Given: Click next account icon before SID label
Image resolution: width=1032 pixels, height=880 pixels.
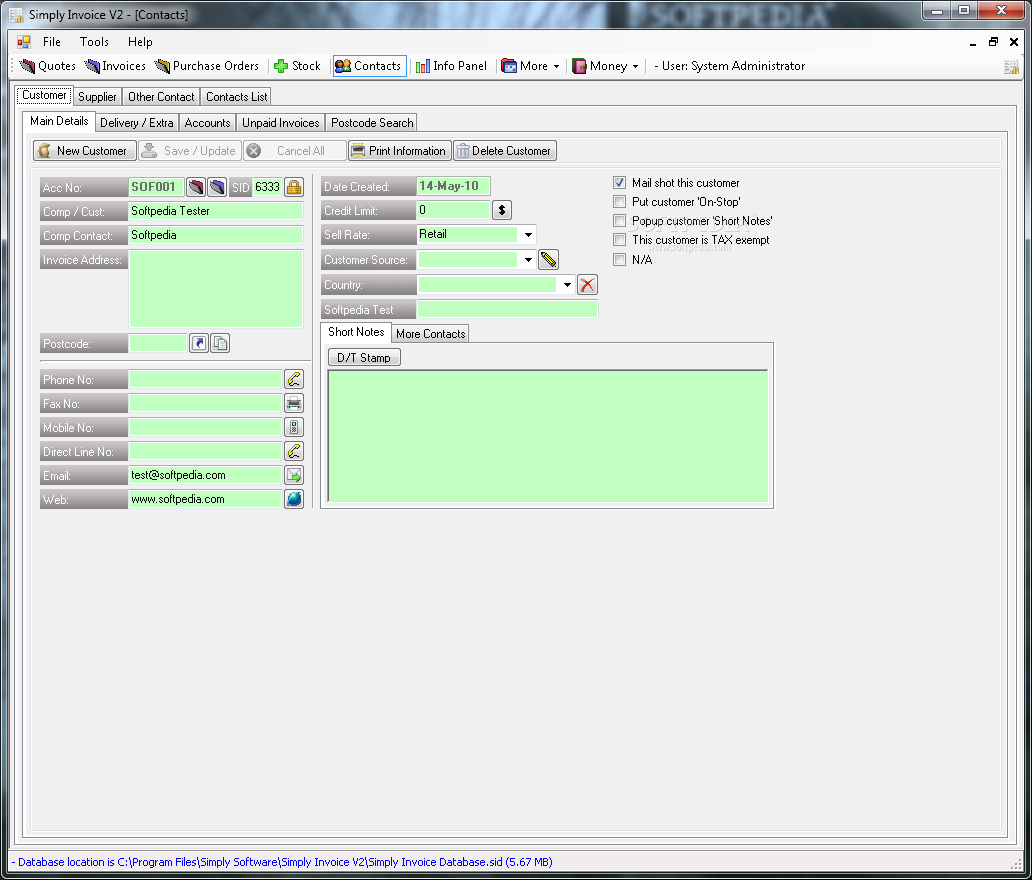Looking at the screenshot, I should coord(217,187).
